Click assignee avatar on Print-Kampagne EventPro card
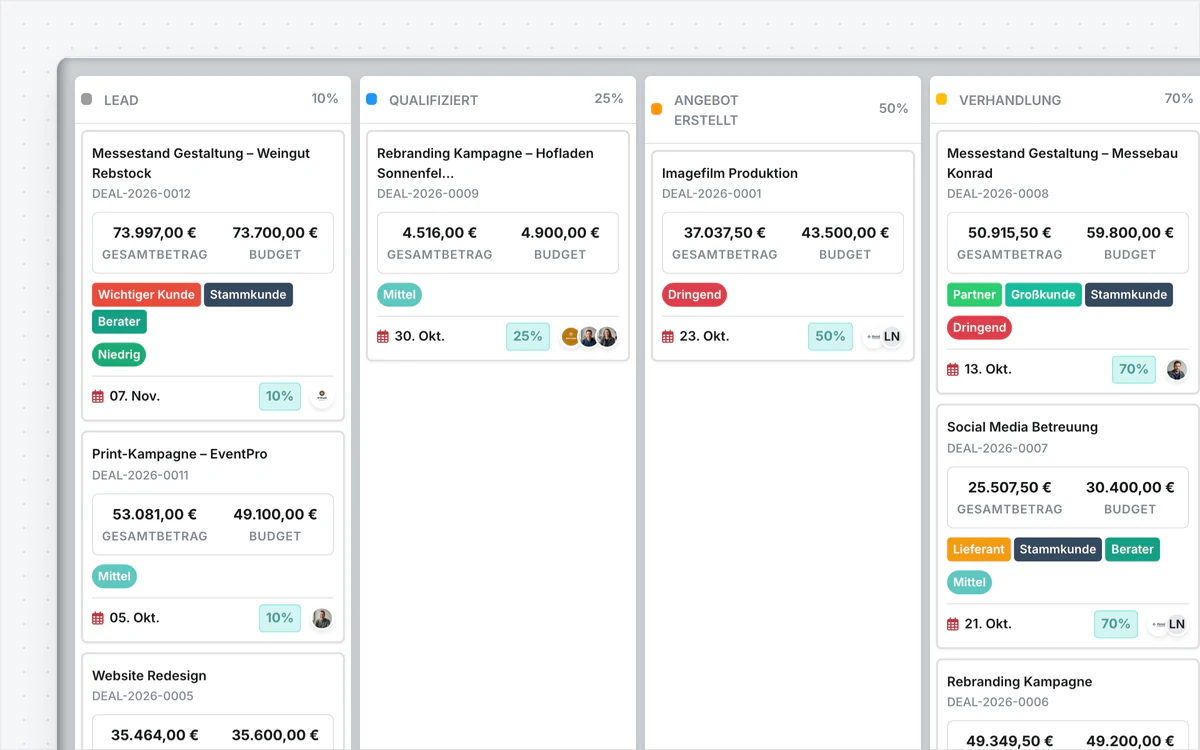 coord(322,618)
